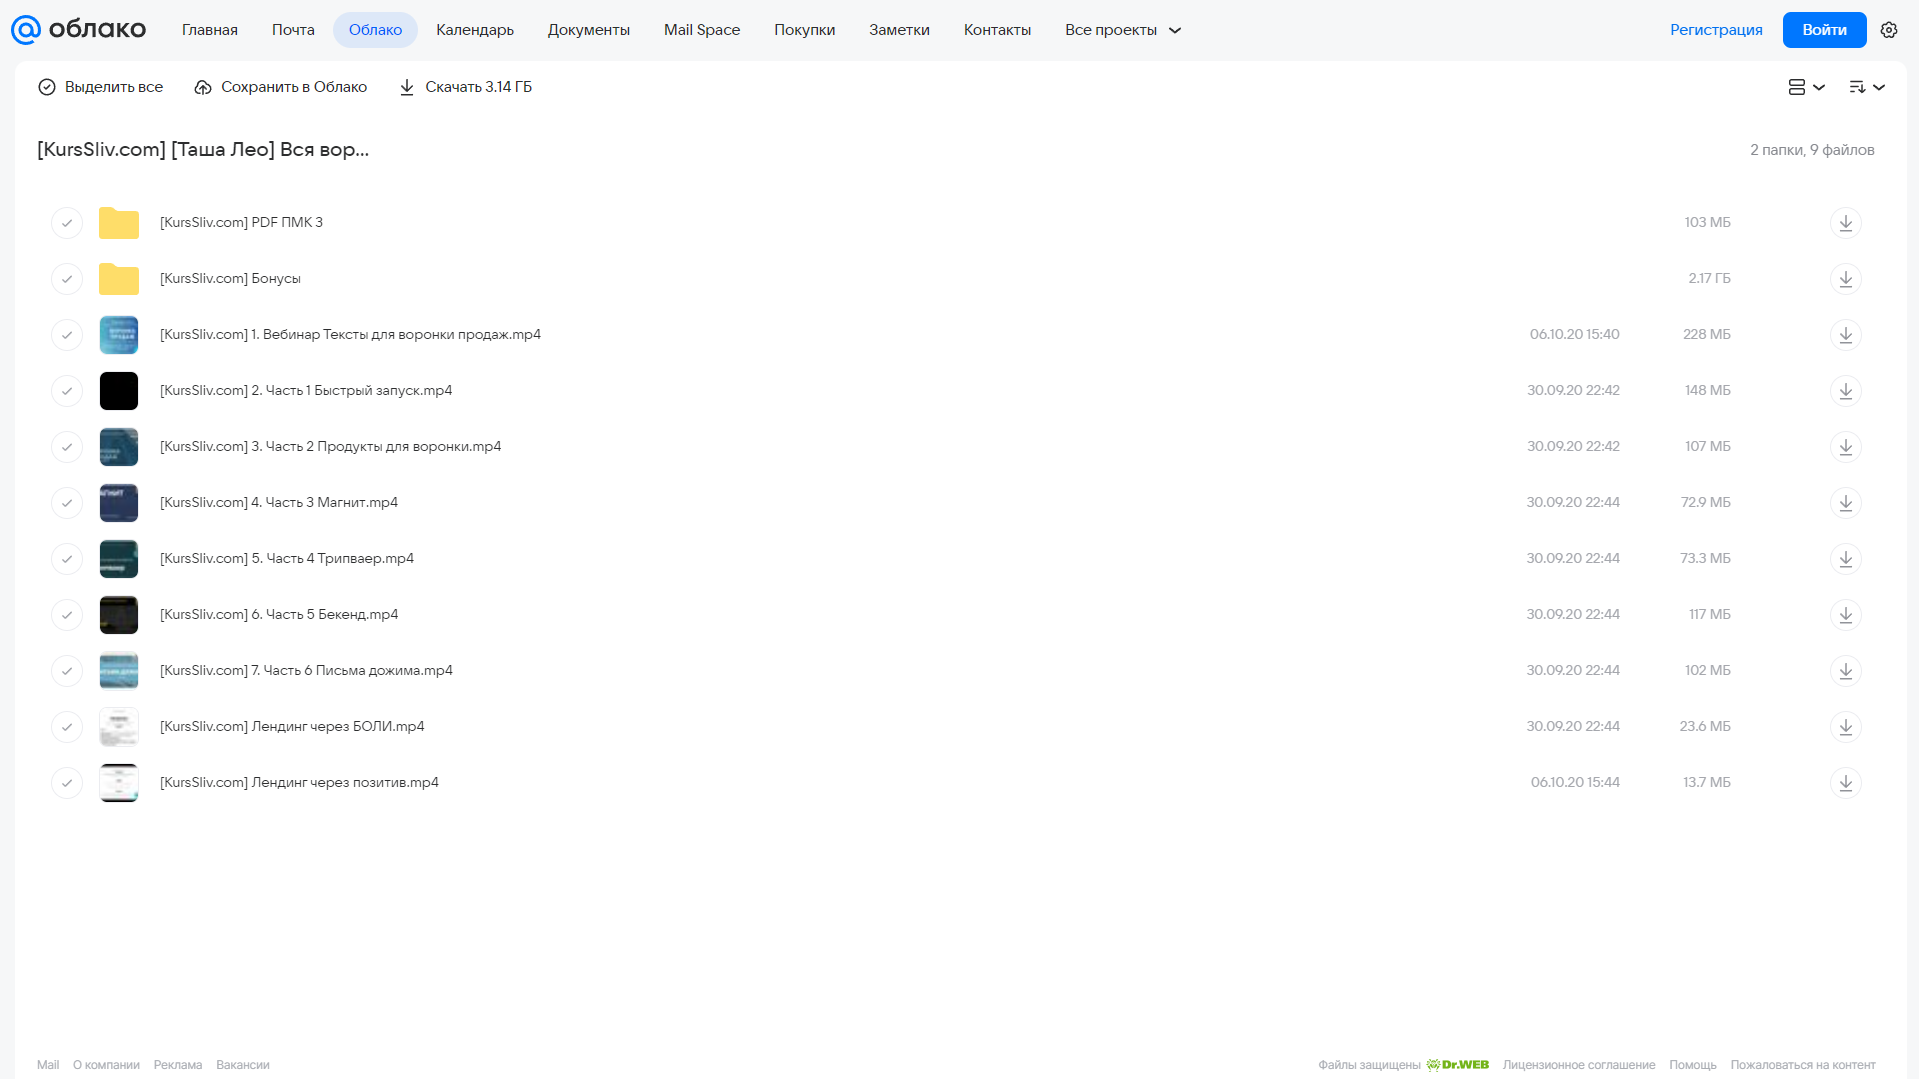
Task: Expand the Все проекты dropdown
Action: pyautogui.click(x=1122, y=30)
